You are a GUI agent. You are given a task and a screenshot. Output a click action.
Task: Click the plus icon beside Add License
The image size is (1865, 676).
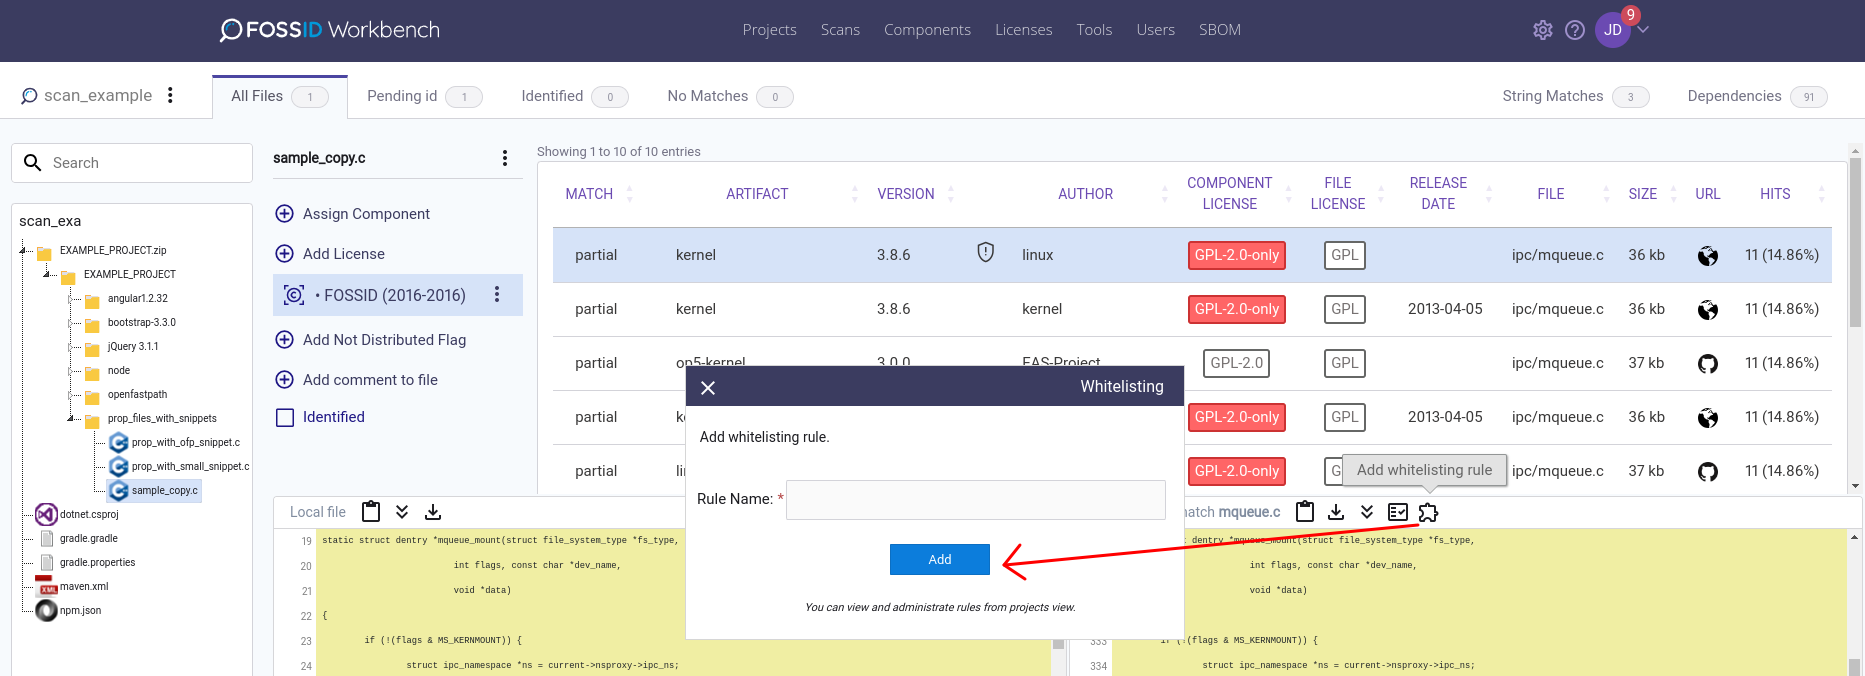pyautogui.click(x=285, y=254)
